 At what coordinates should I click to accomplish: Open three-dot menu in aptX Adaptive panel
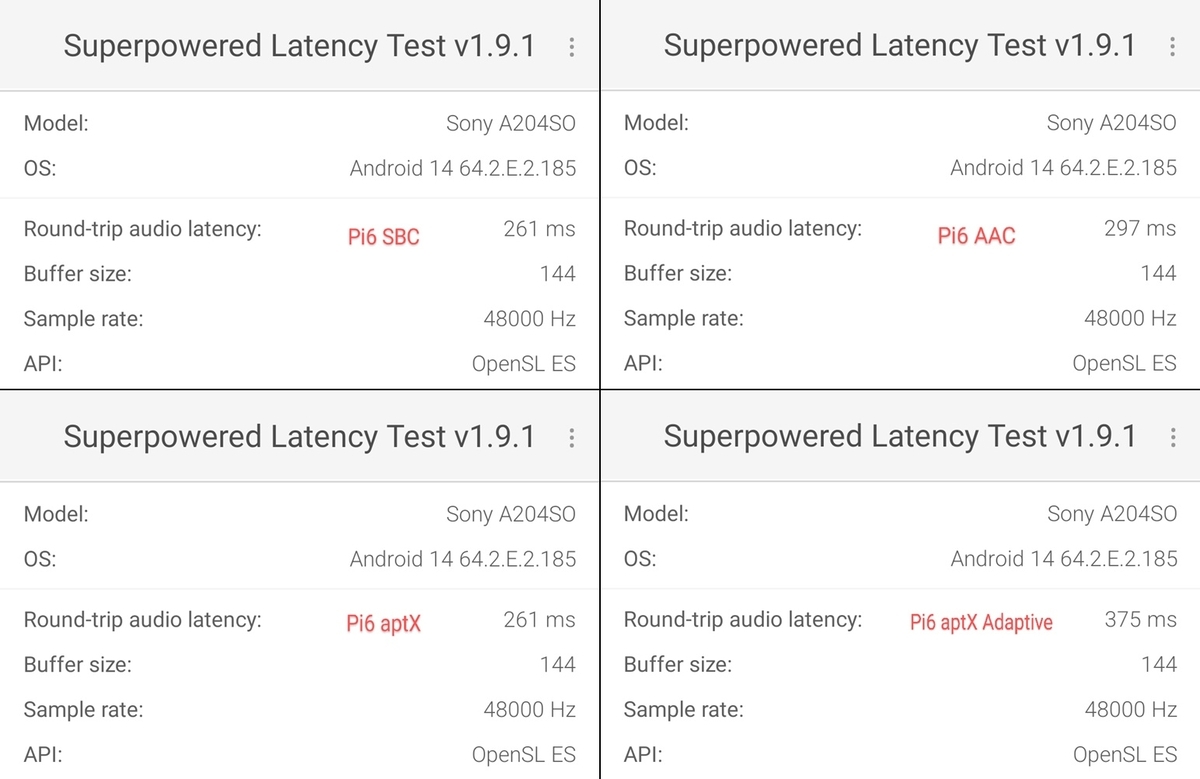coord(1171,438)
